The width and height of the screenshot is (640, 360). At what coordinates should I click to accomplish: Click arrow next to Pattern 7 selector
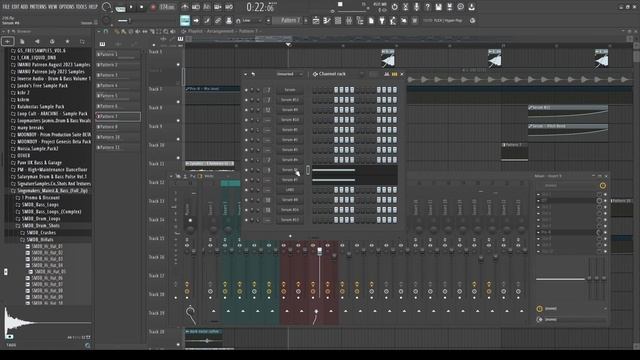pyautogui.click(x=306, y=20)
